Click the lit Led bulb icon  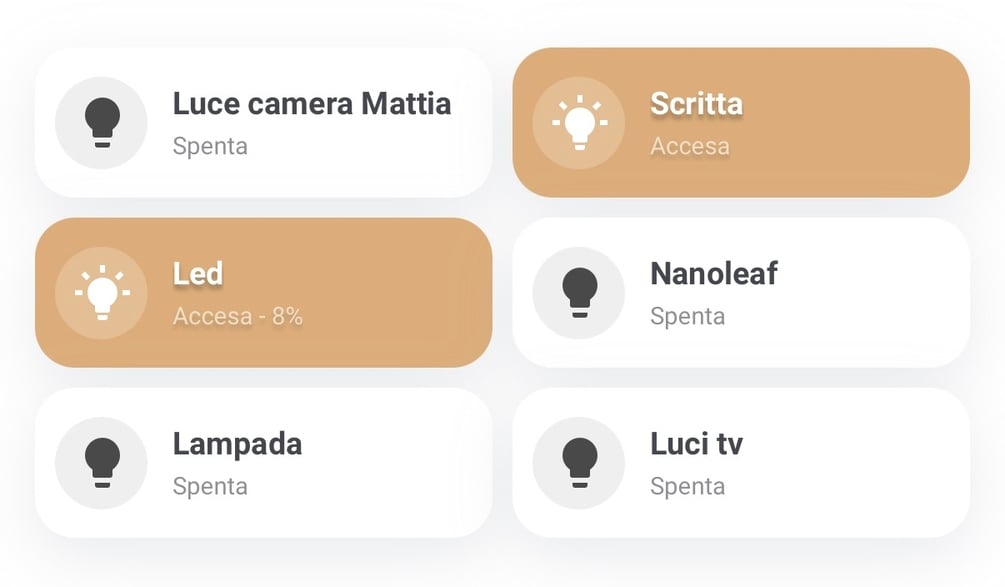click(101, 293)
